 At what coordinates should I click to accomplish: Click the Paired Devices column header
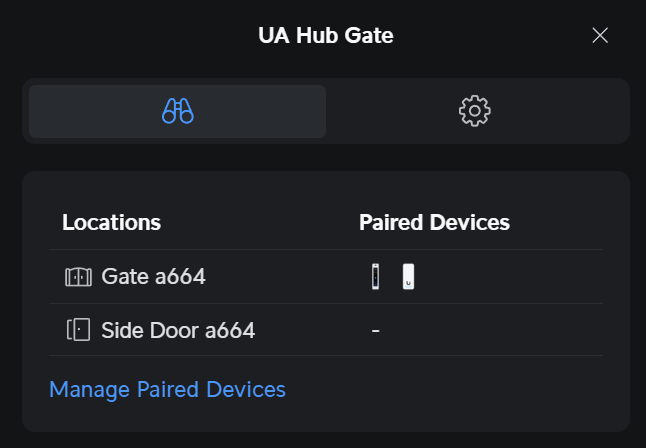coord(434,222)
